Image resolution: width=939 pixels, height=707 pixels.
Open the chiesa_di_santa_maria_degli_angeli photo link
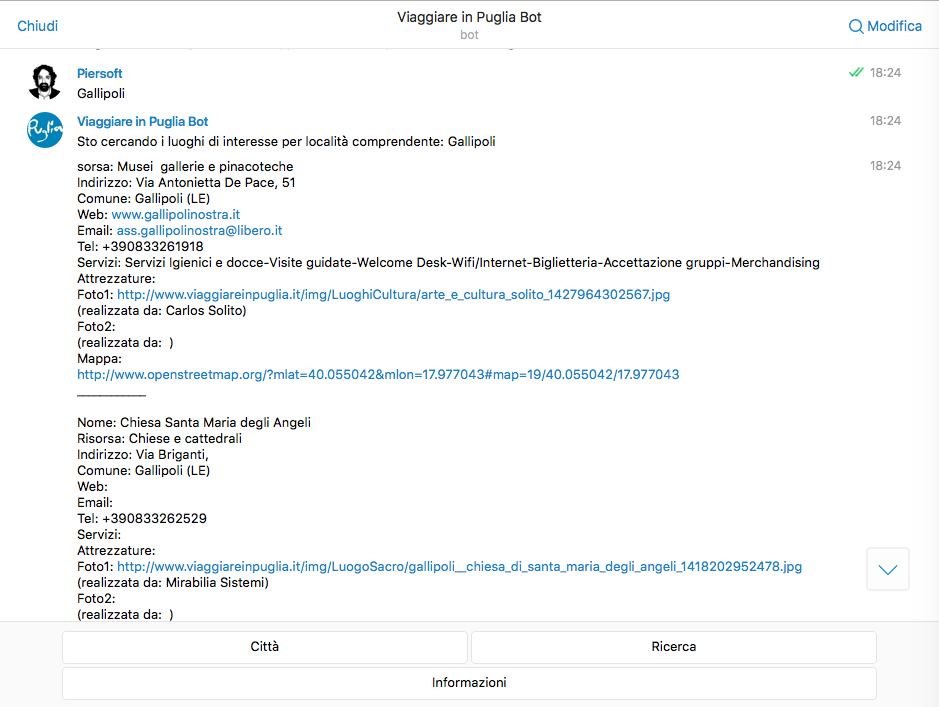(459, 566)
